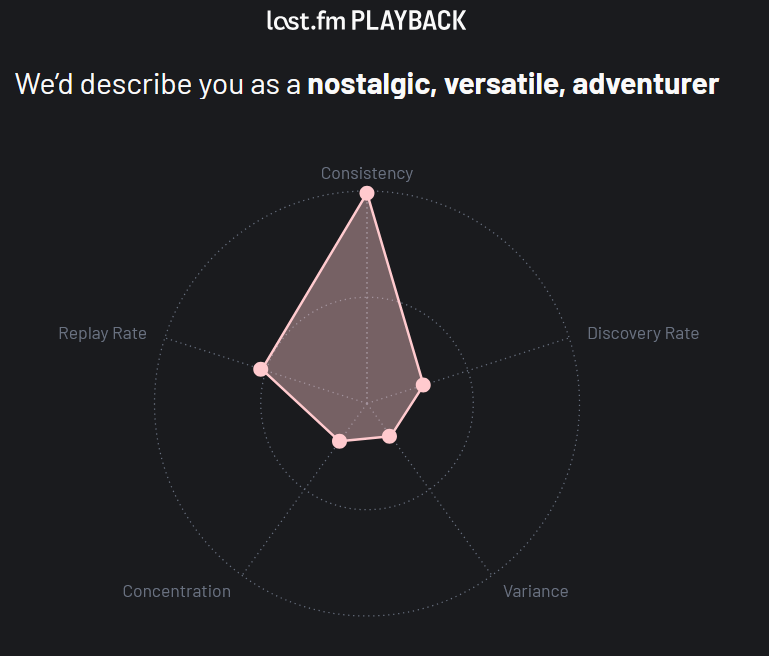Screen dimensions: 769x656
Task: Select the Variance data point marker
Action: (389, 436)
